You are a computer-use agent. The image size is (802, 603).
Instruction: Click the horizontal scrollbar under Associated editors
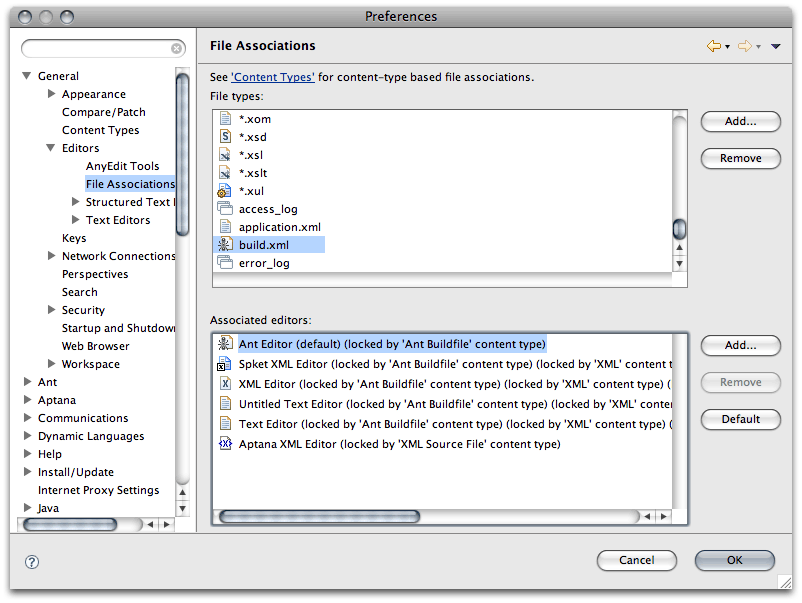(x=428, y=517)
